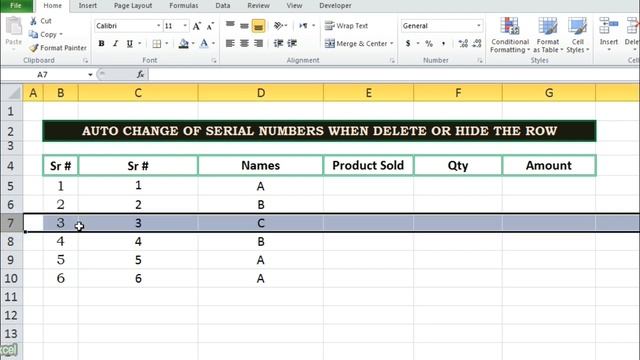Screen dimensions: 640x360
Task: Decrease font size with Shrink Font
Action: [x=210, y=26]
